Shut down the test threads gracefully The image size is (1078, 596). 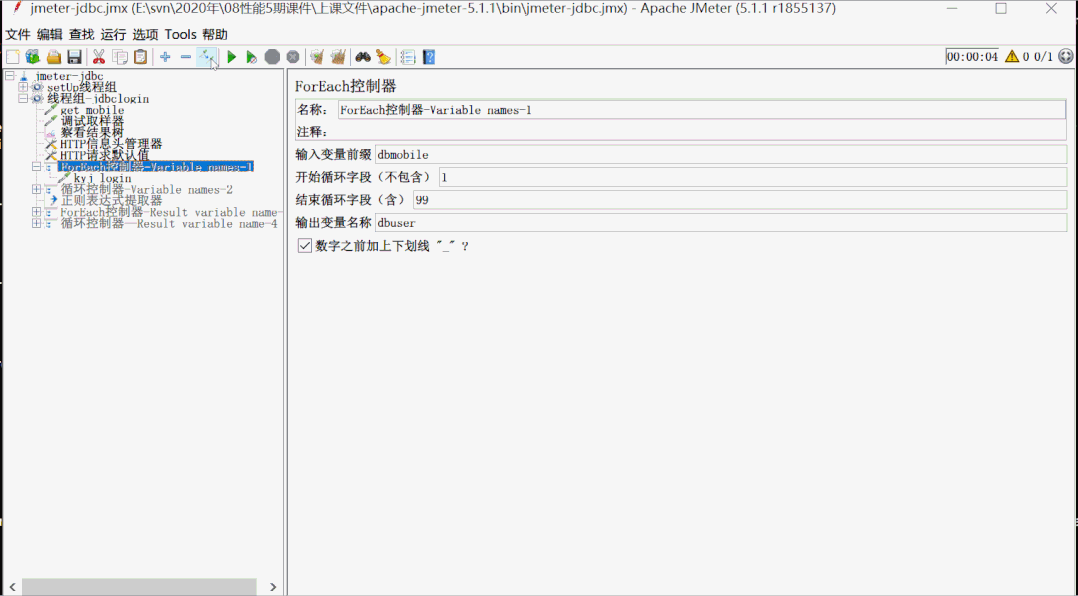coord(293,57)
